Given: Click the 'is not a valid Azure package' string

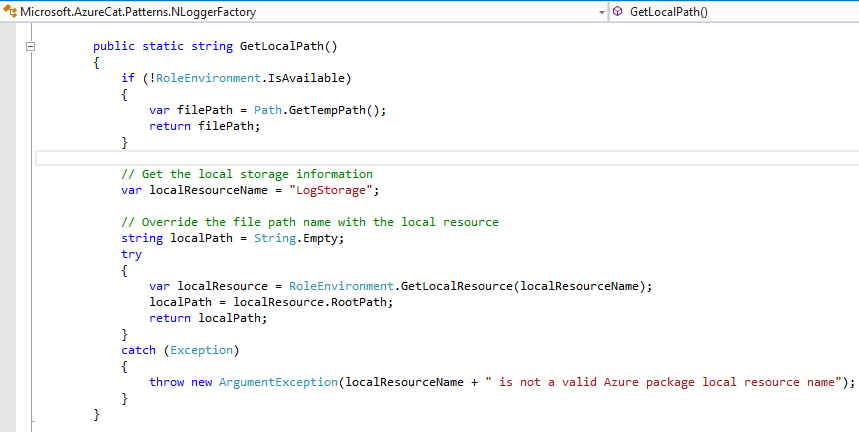Looking at the screenshot, I should click(663, 382).
